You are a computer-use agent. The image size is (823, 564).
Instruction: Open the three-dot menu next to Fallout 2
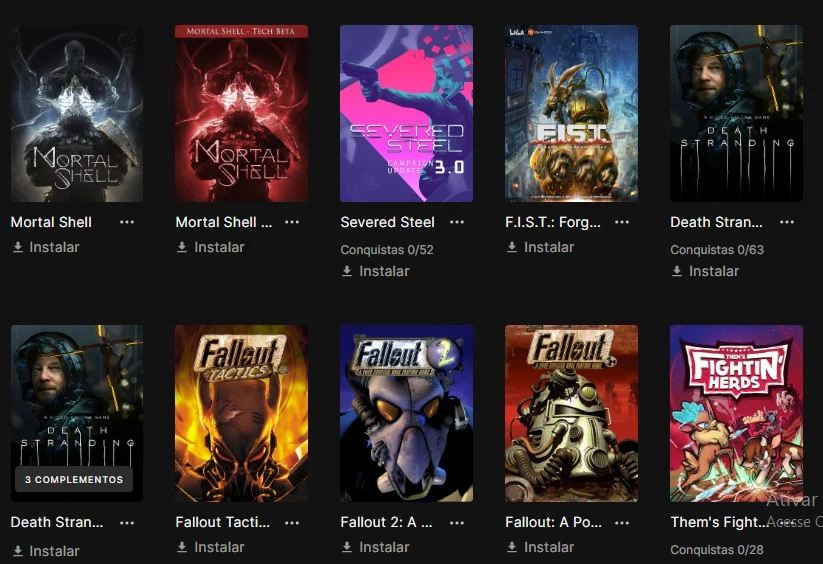click(457, 522)
